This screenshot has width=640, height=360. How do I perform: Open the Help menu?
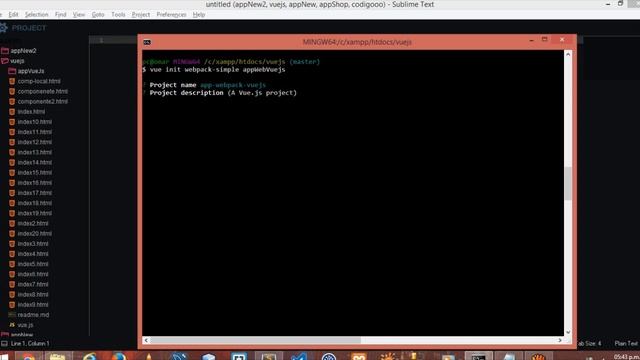coord(199,15)
